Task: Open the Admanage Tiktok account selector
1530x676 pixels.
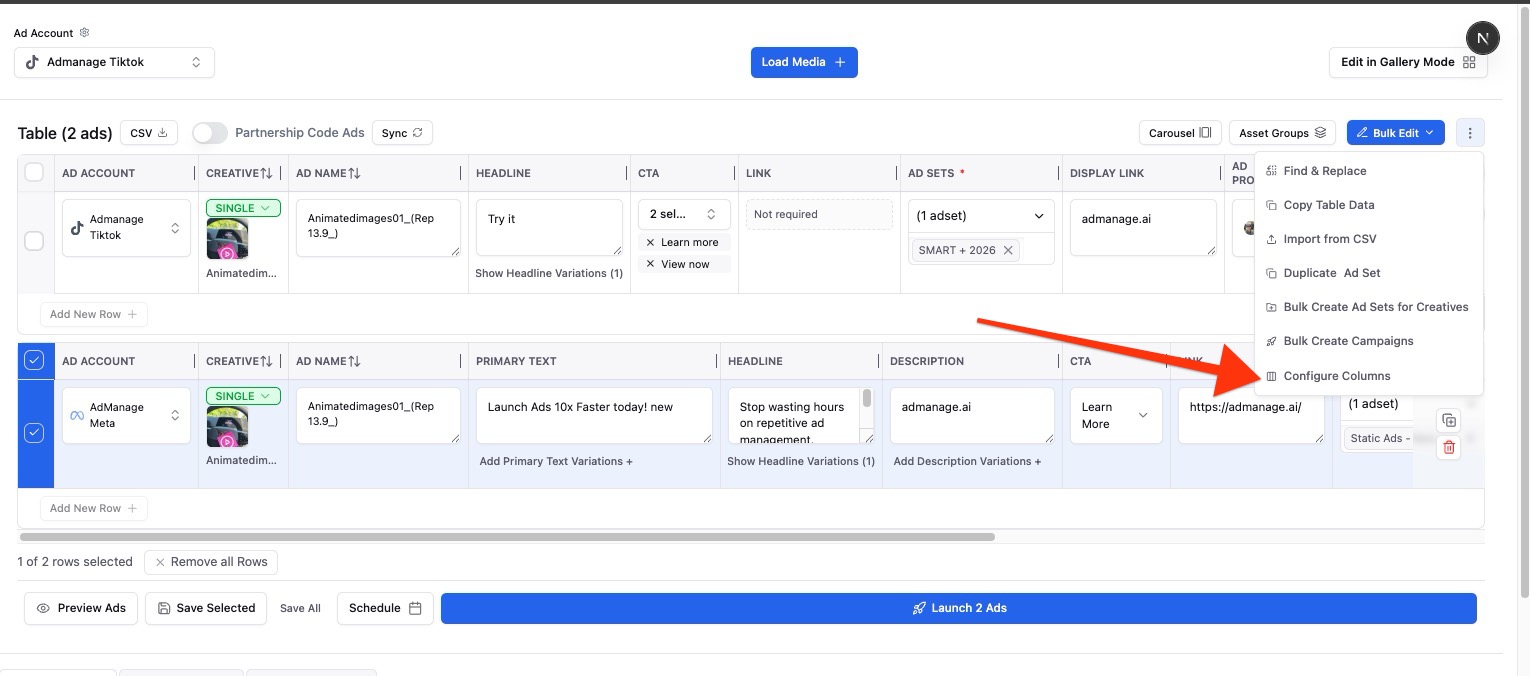Action: (x=114, y=62)
